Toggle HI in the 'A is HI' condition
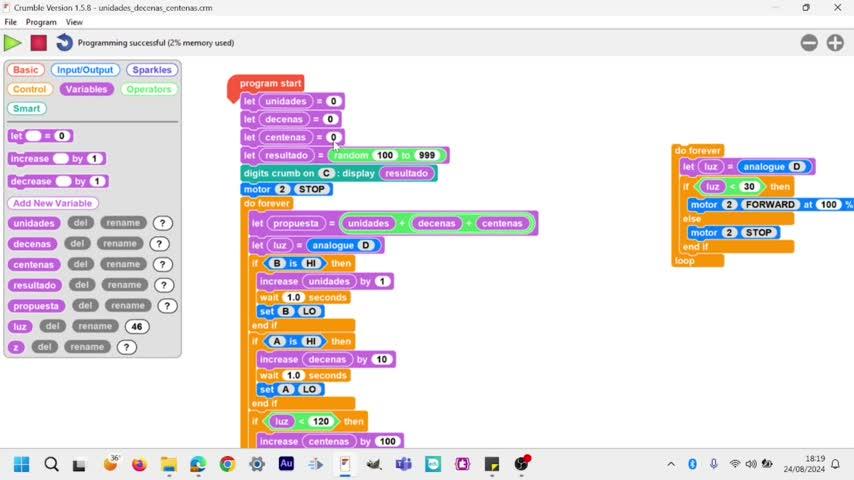This screenshot has height=480, width=854. (x=310, y=342)
